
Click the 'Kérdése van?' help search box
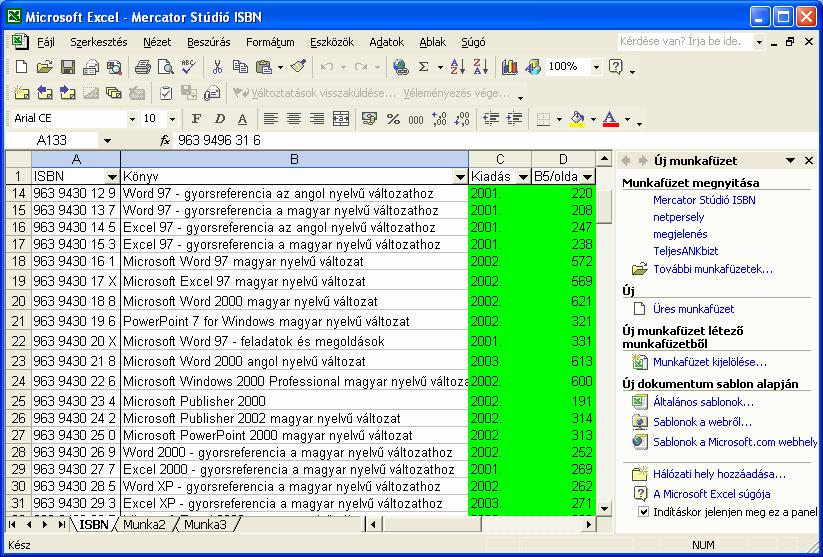point(685,41)
